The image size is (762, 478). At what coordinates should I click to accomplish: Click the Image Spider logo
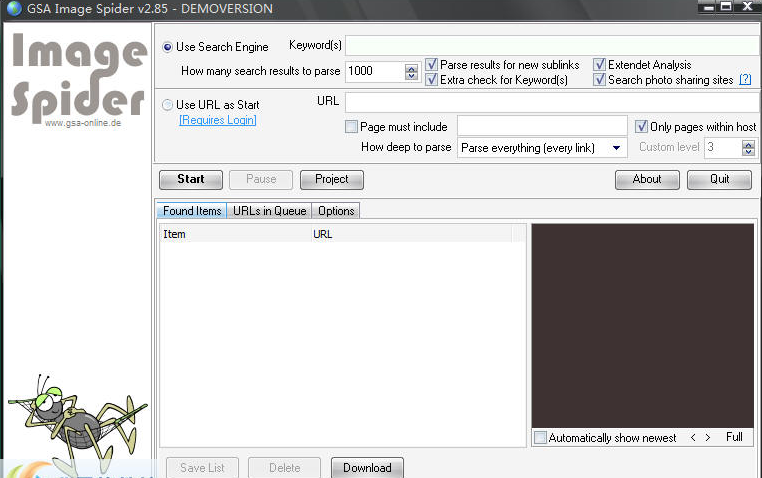pos(79,76)
